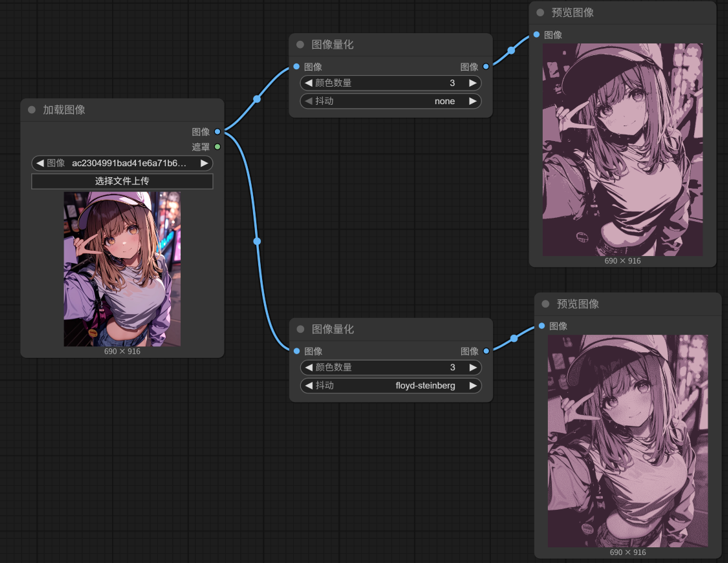Screen dimensions: 728x563
Task: Collapse the 加载图像 node via its dot
Action: coord(32,110)
